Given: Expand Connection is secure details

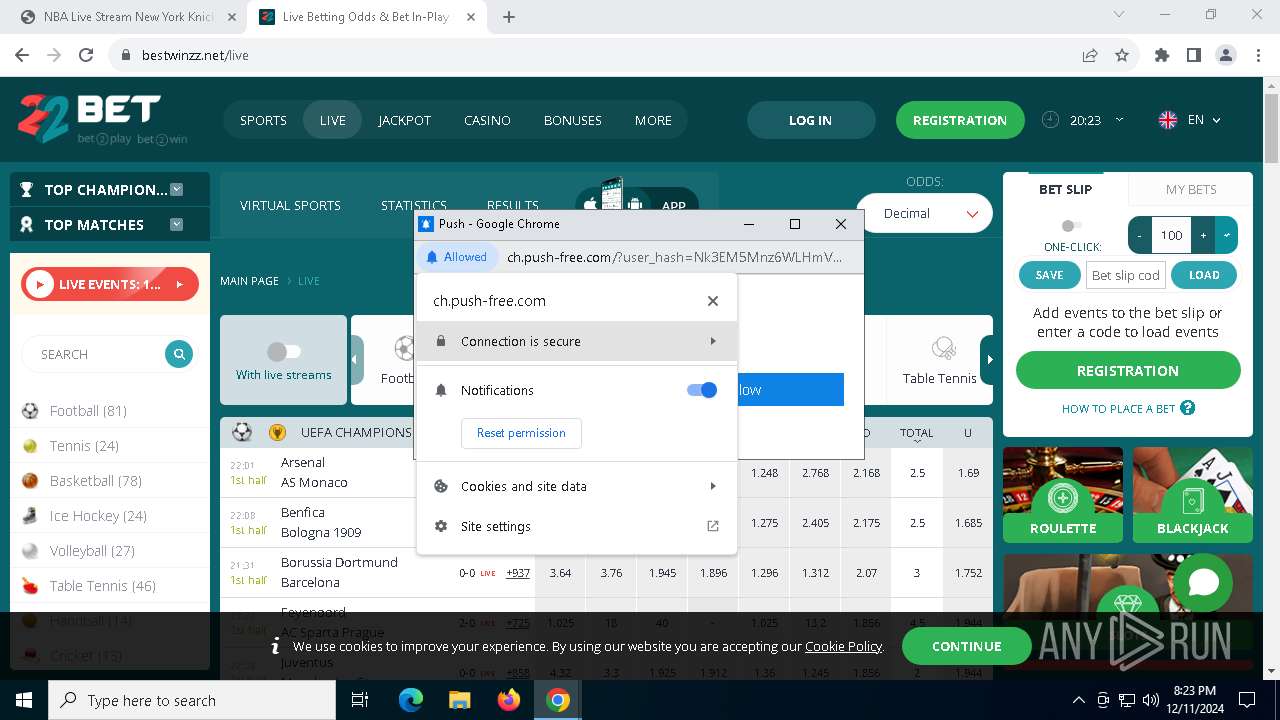Looking at the screenshot, I should pyautogui.click(x=577, y=341).
